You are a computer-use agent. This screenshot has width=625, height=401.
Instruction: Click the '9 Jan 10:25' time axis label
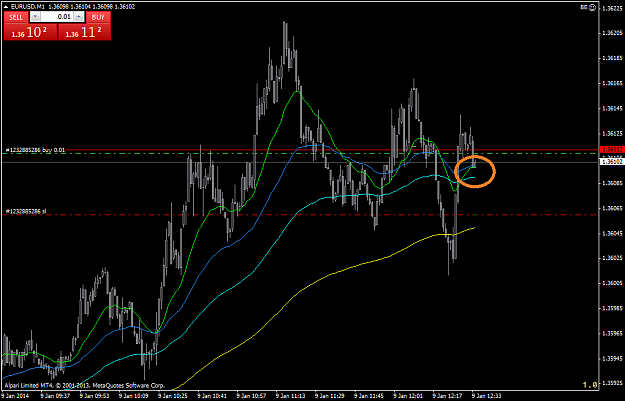coord(173,396)
